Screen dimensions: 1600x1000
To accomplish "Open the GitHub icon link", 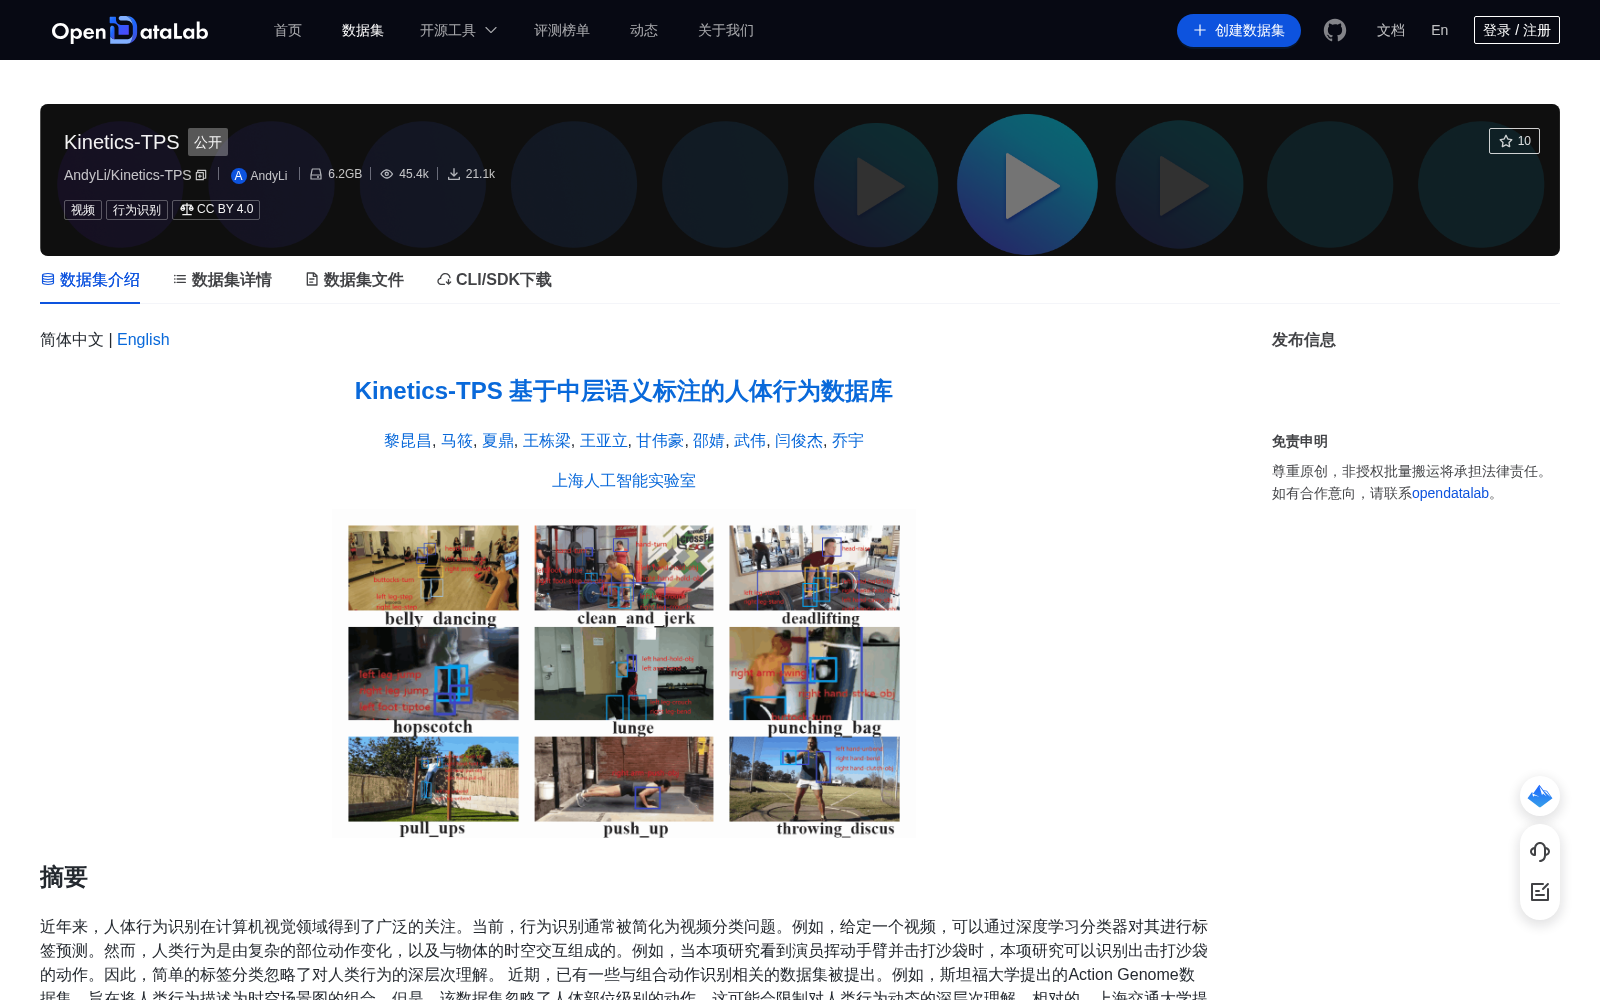I will pos(1335,30).
